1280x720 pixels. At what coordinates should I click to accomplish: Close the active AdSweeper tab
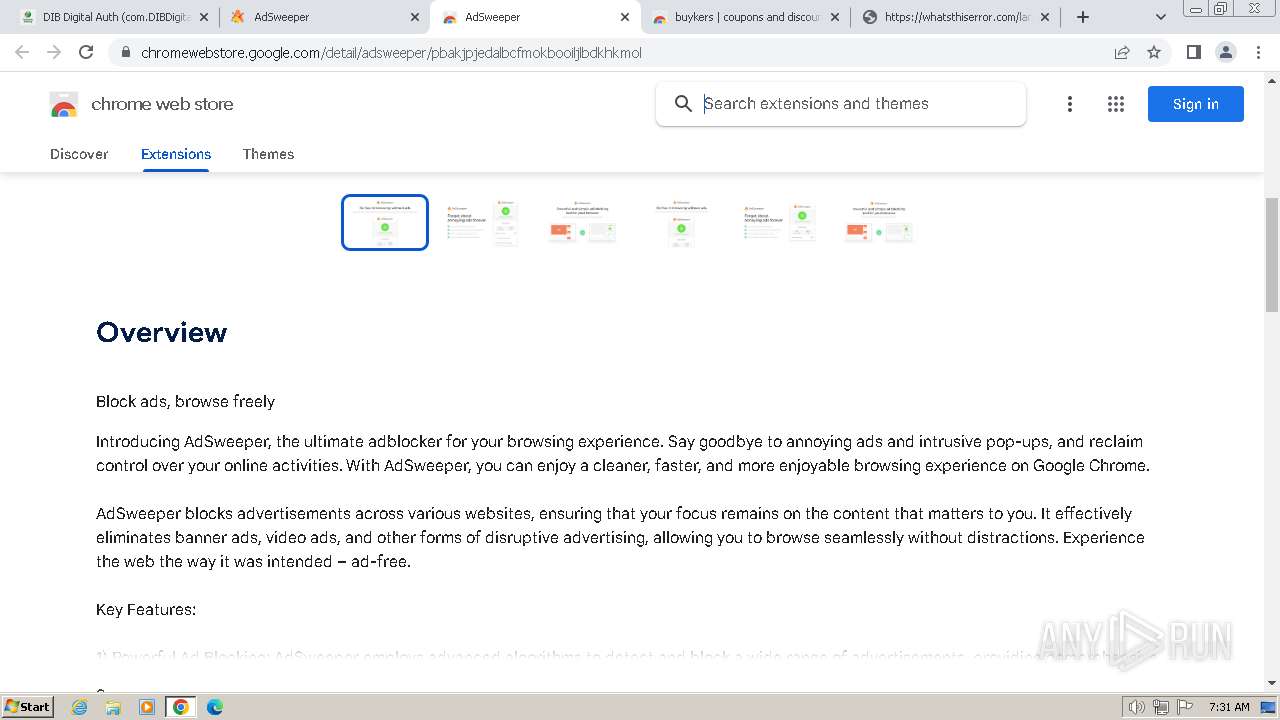(625, 17)
